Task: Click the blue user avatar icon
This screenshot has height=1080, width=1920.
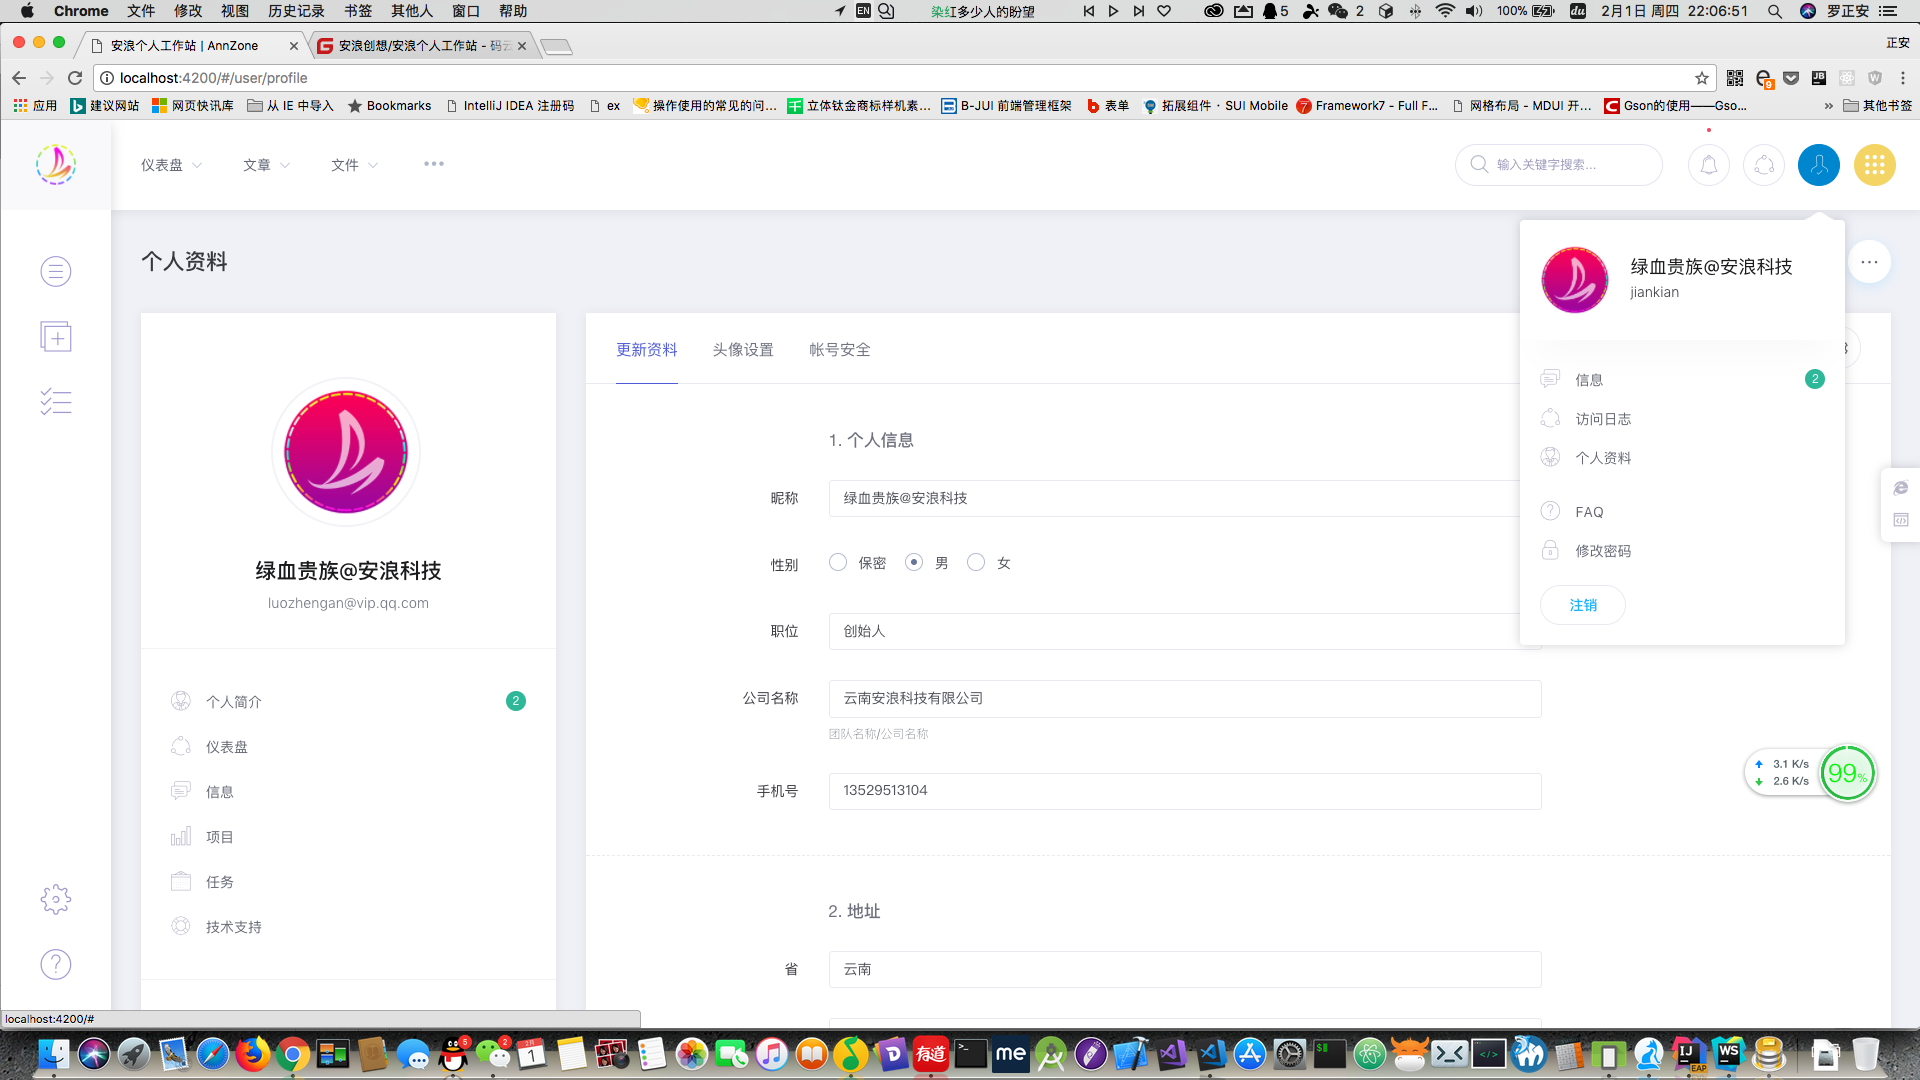Action: coord(1818,165)
